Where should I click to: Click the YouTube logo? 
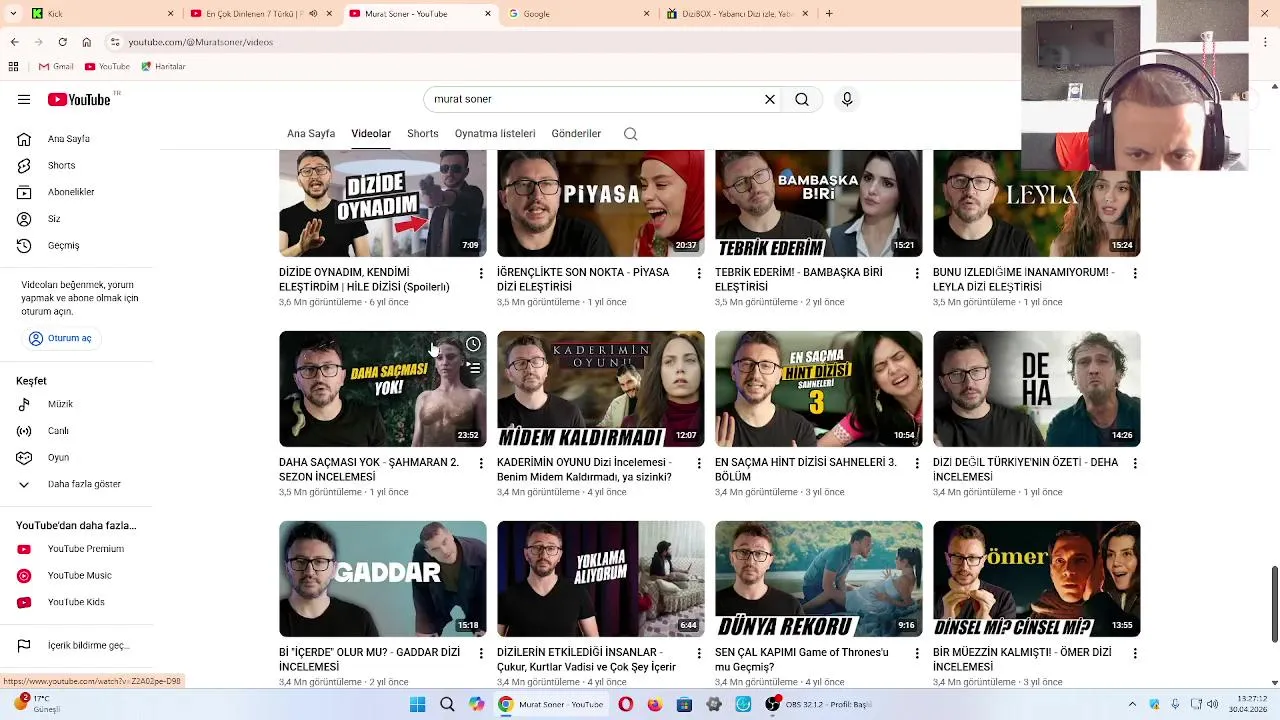pyautogui.click(x=79, y=99)
